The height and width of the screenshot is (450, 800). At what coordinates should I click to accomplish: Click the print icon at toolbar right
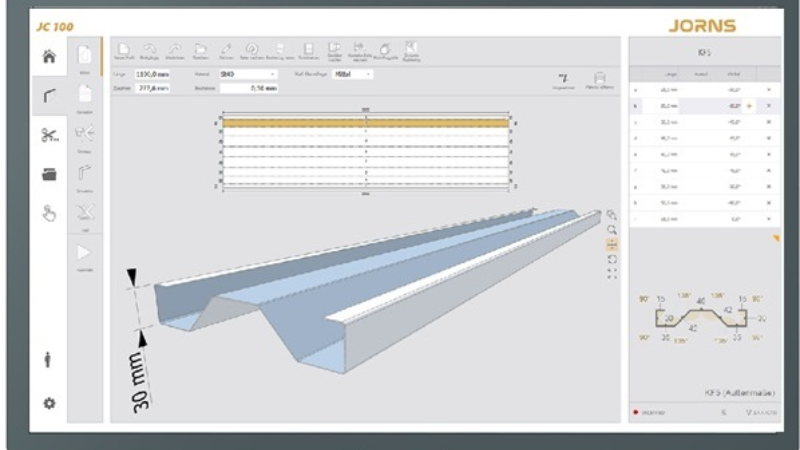point(600,78)
